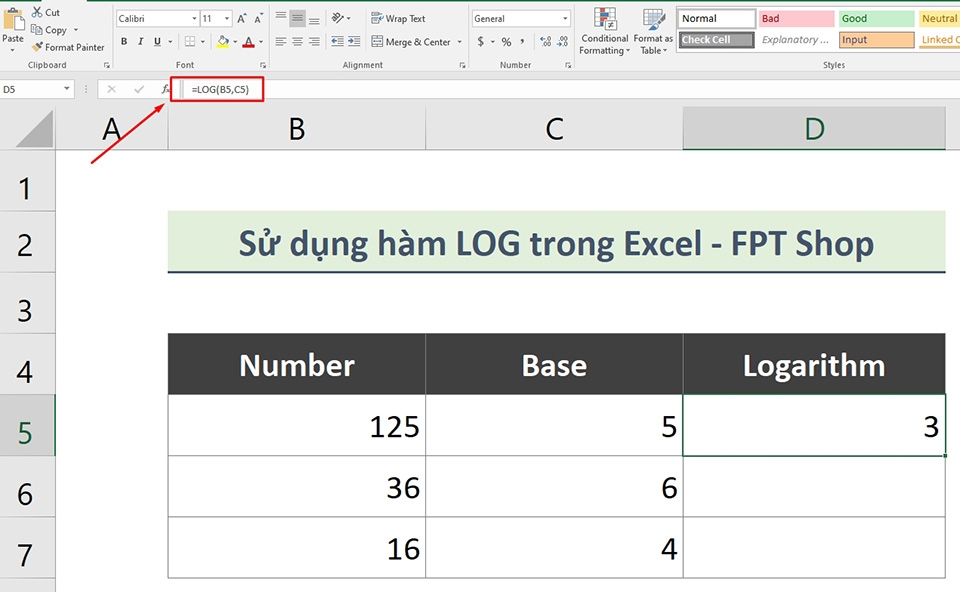Open font color dropdown arrow
The height and width of the screenshot is (592, 960).
(261, 42)
